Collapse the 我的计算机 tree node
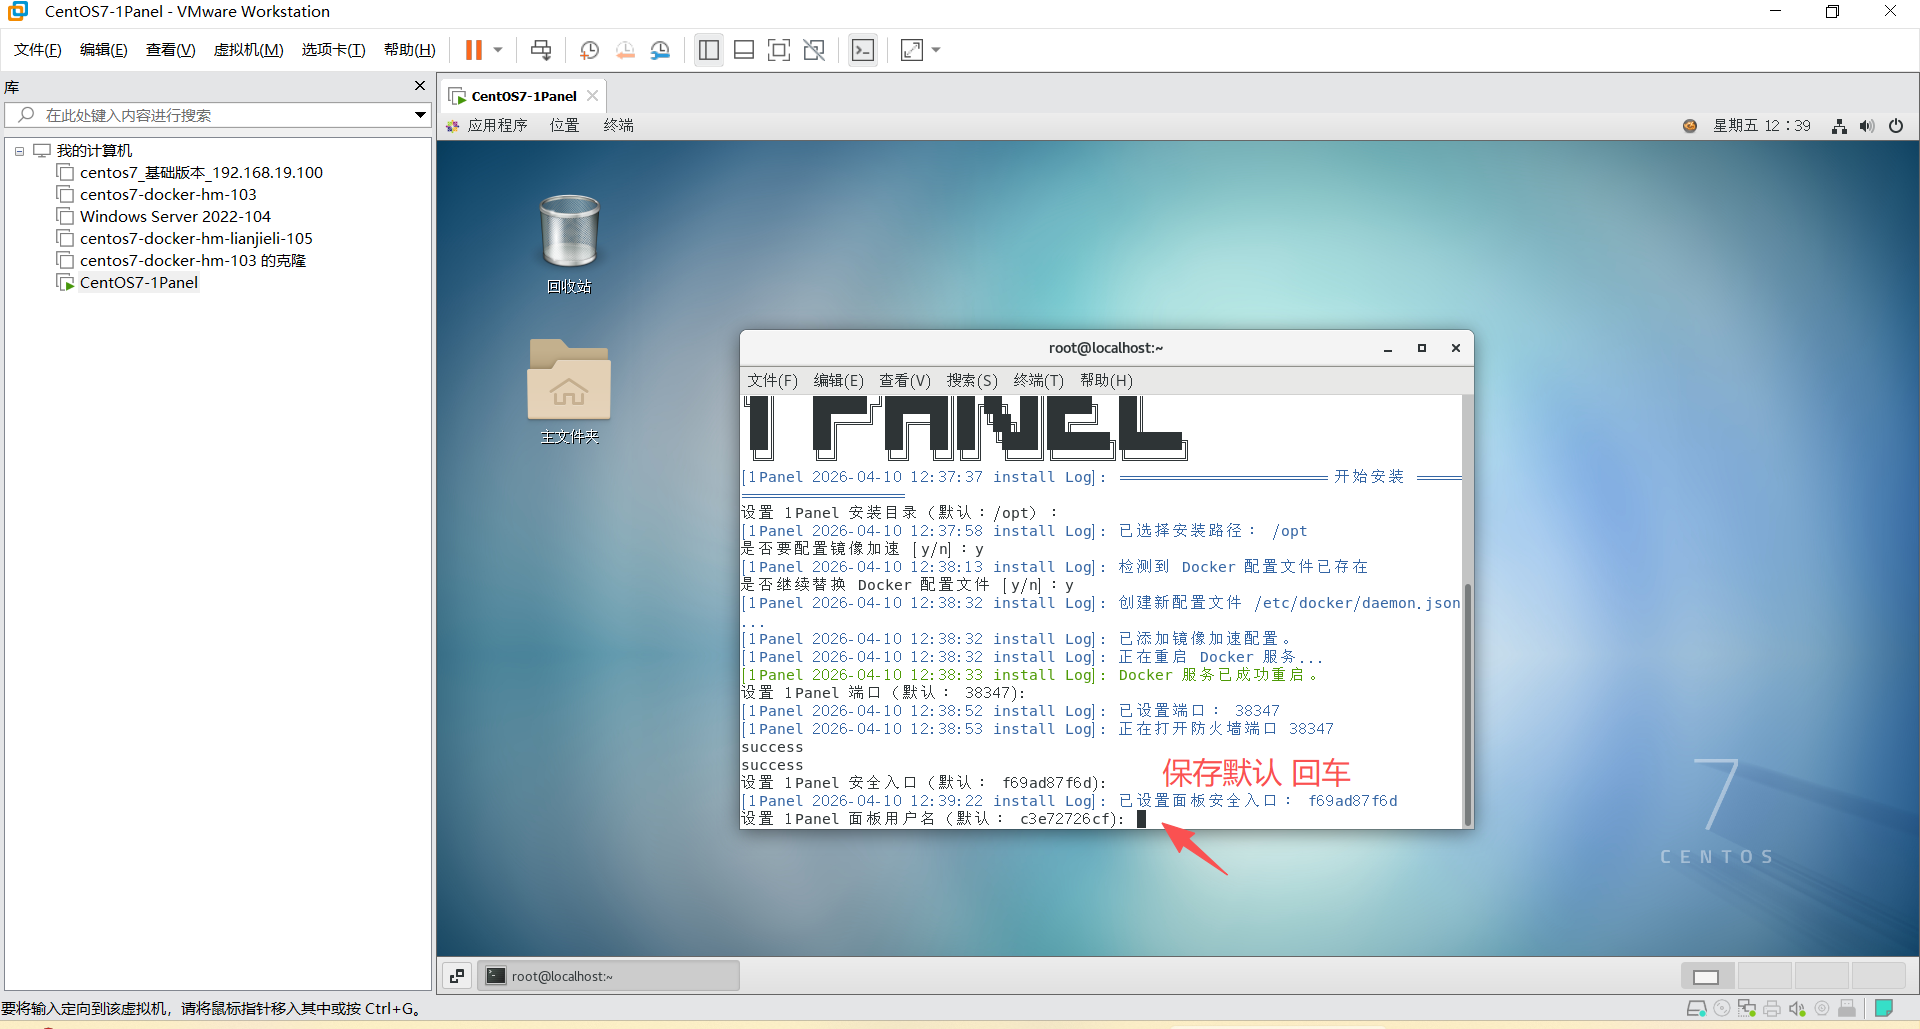 tap(19, 151)
